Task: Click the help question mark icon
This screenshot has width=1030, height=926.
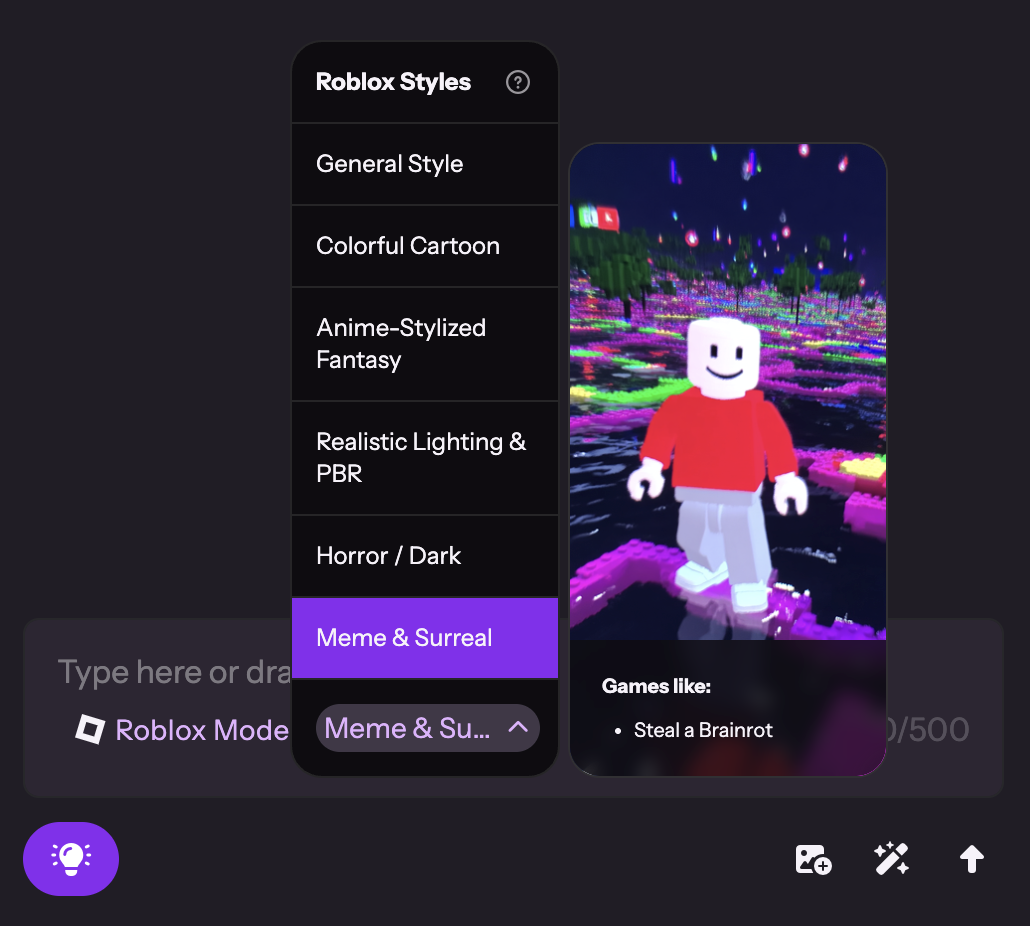Action: pos(518,82)
